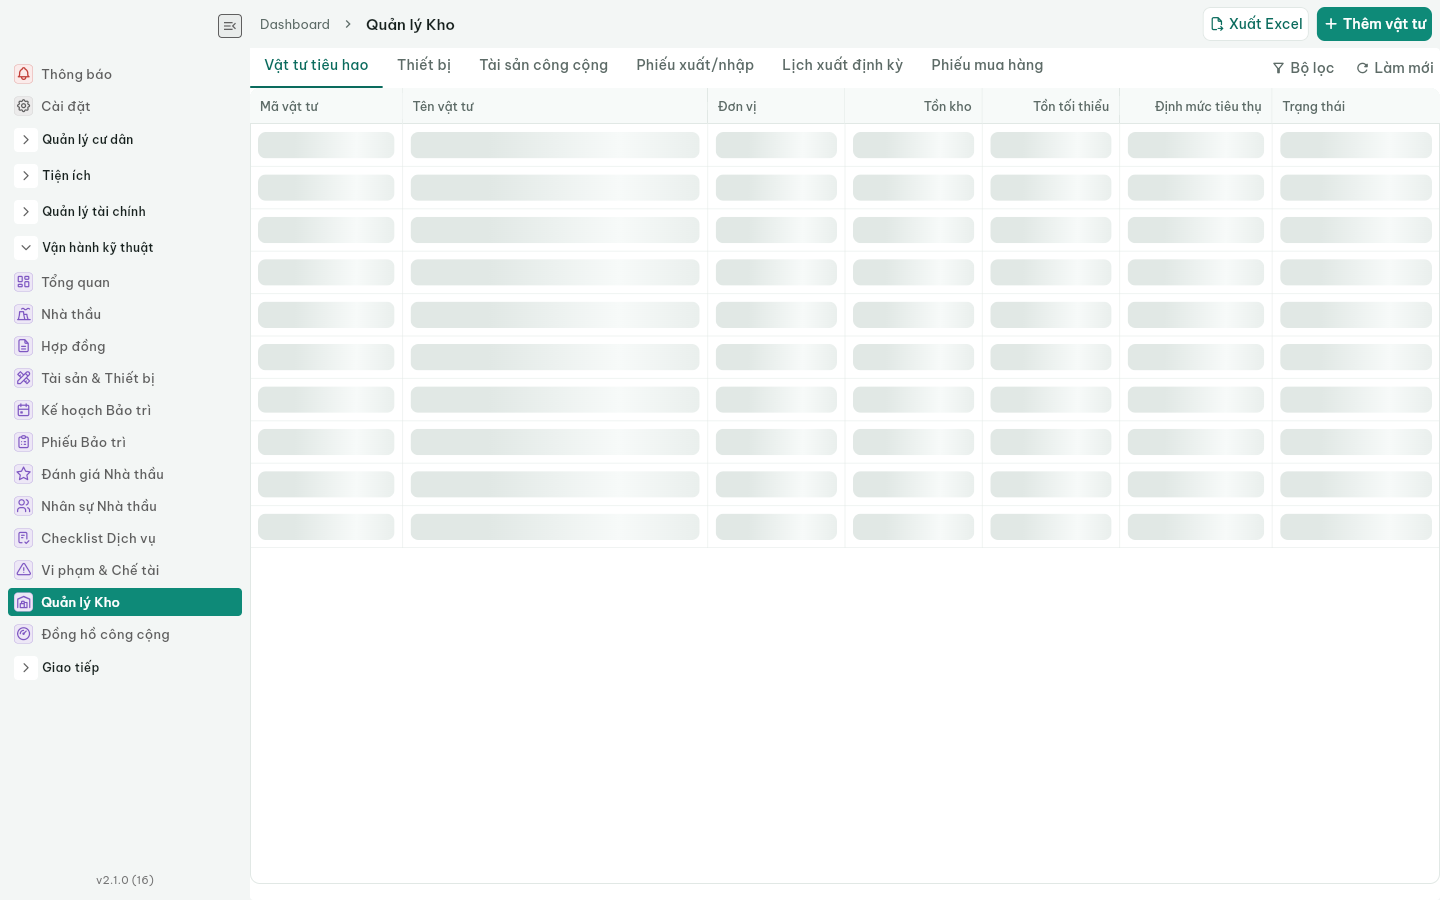Open the Phiếu mua hàng tab

click(987, 66)
